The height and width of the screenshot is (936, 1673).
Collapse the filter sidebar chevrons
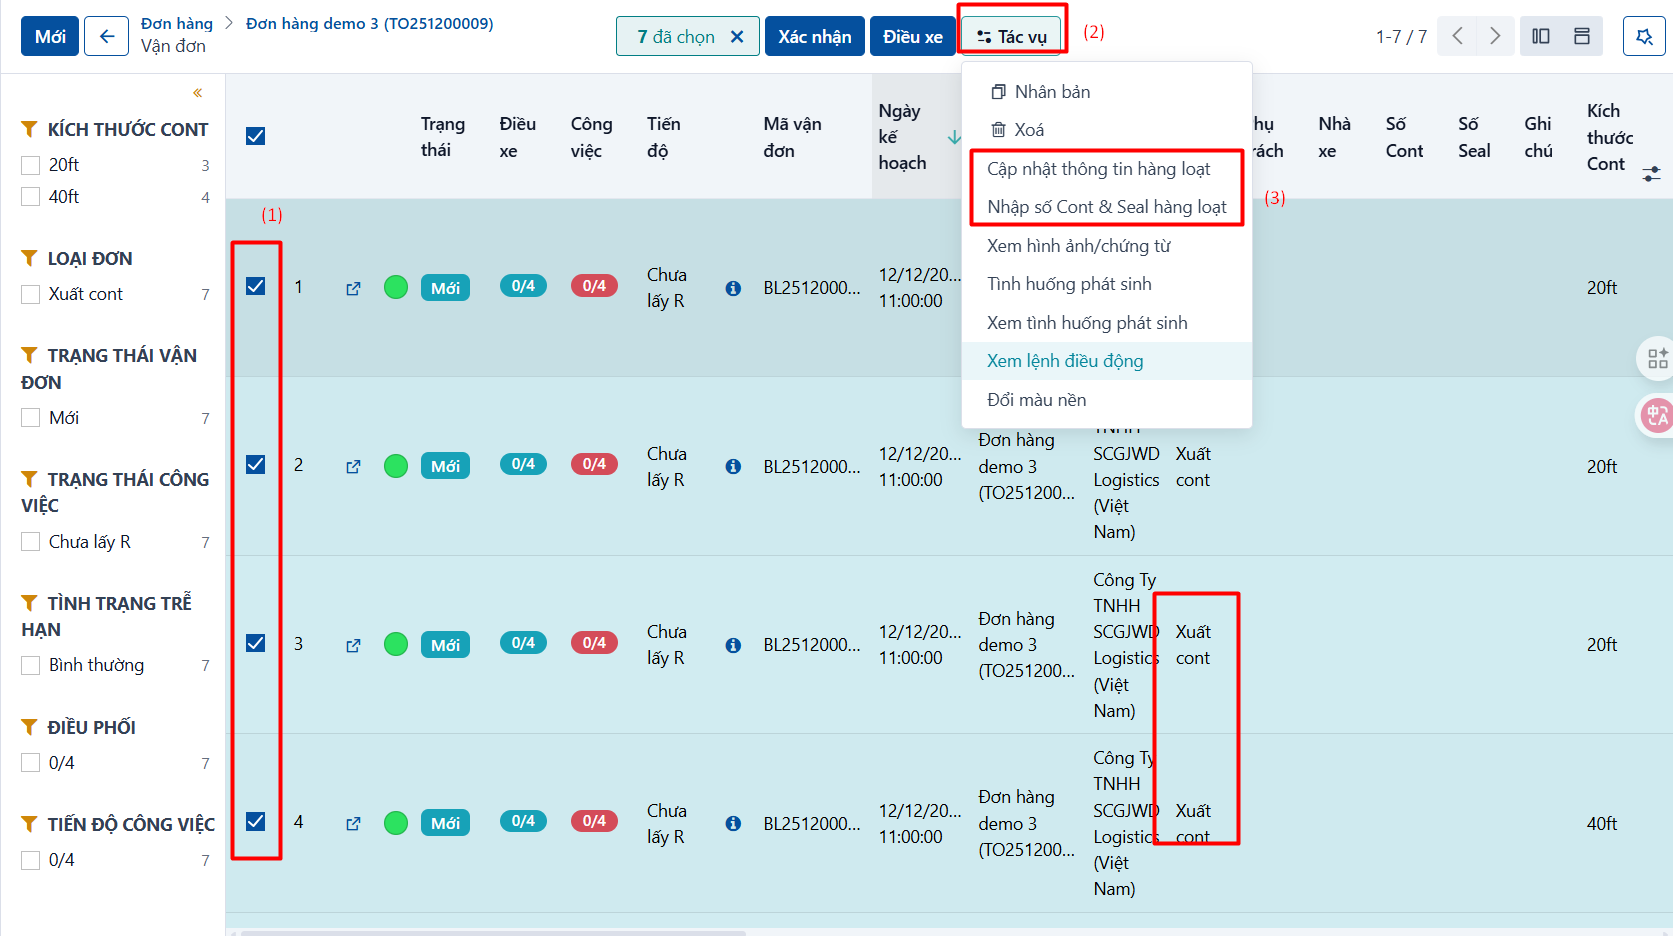coord(198,93)
